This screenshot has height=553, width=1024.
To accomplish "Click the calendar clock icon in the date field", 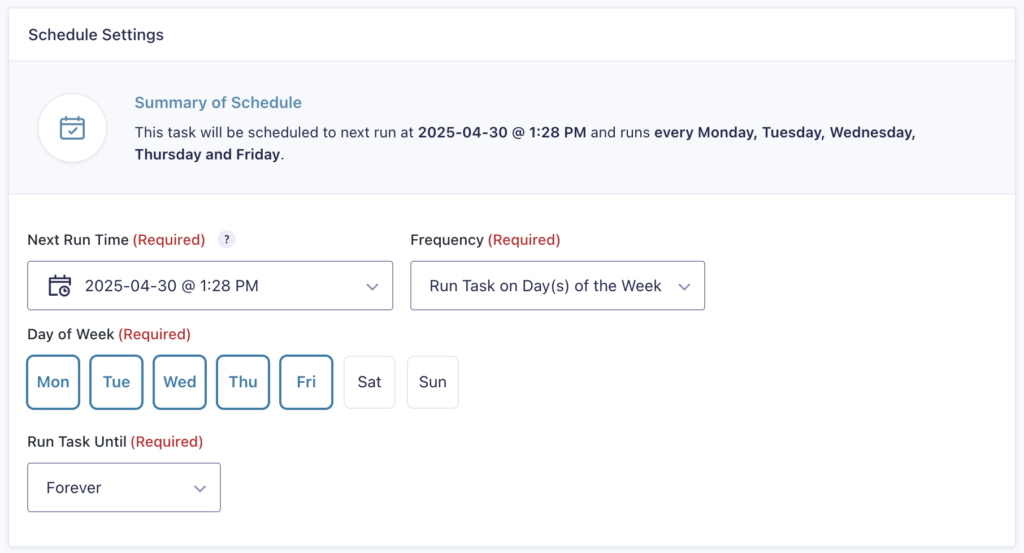I will 60,286.
